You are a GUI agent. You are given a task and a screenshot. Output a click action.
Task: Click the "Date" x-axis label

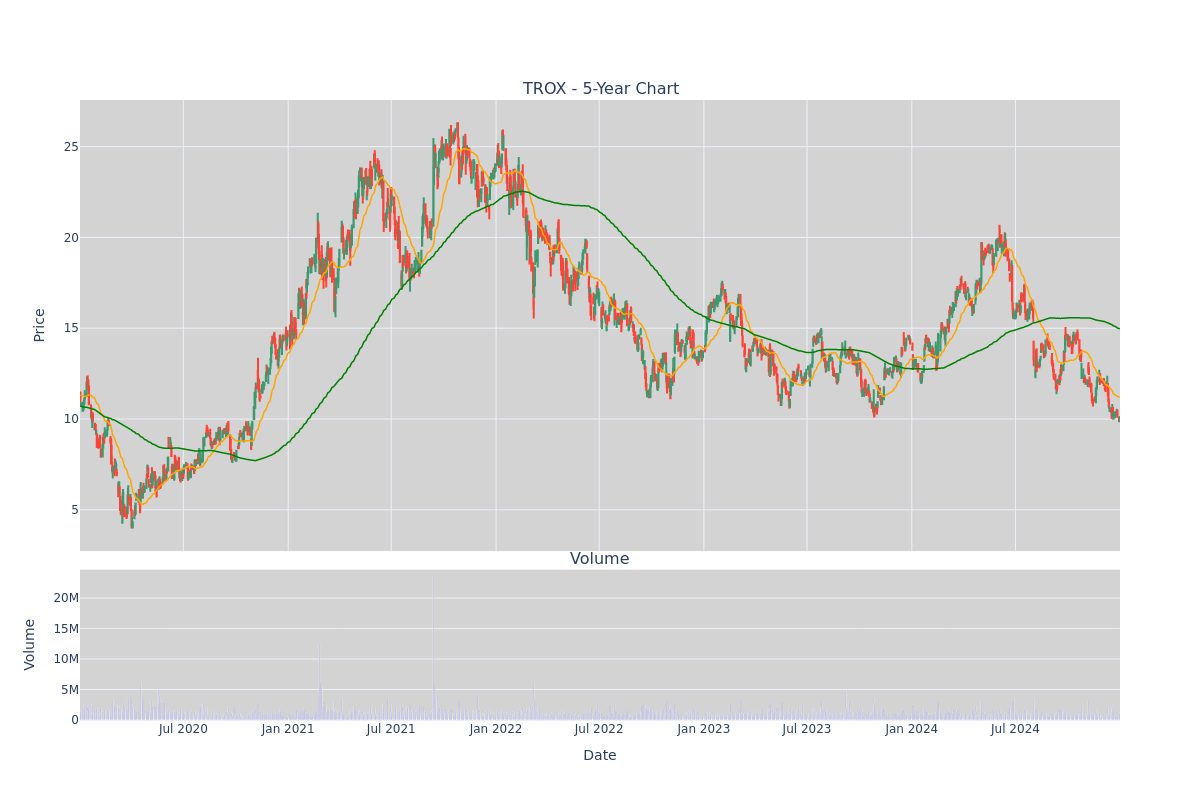click(x=600, y=755)
